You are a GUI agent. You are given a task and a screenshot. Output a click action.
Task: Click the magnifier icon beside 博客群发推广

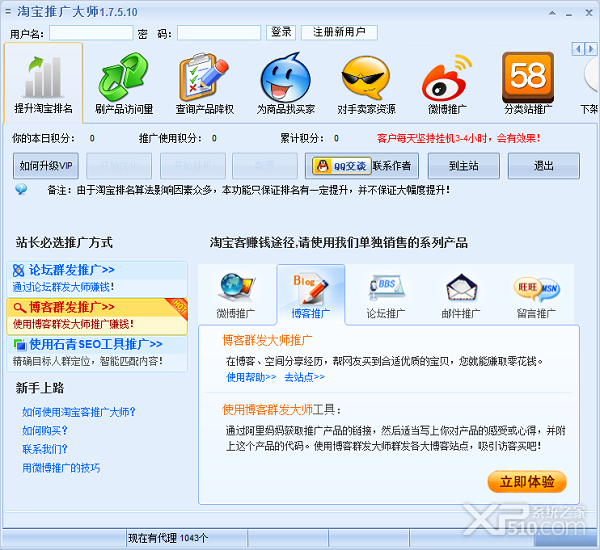pos(19,307)
